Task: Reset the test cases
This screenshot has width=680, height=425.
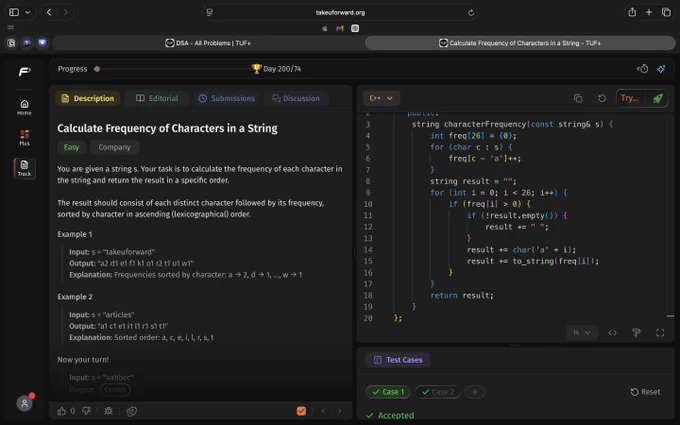Action: pyautogui.click(x=645, y=392)
